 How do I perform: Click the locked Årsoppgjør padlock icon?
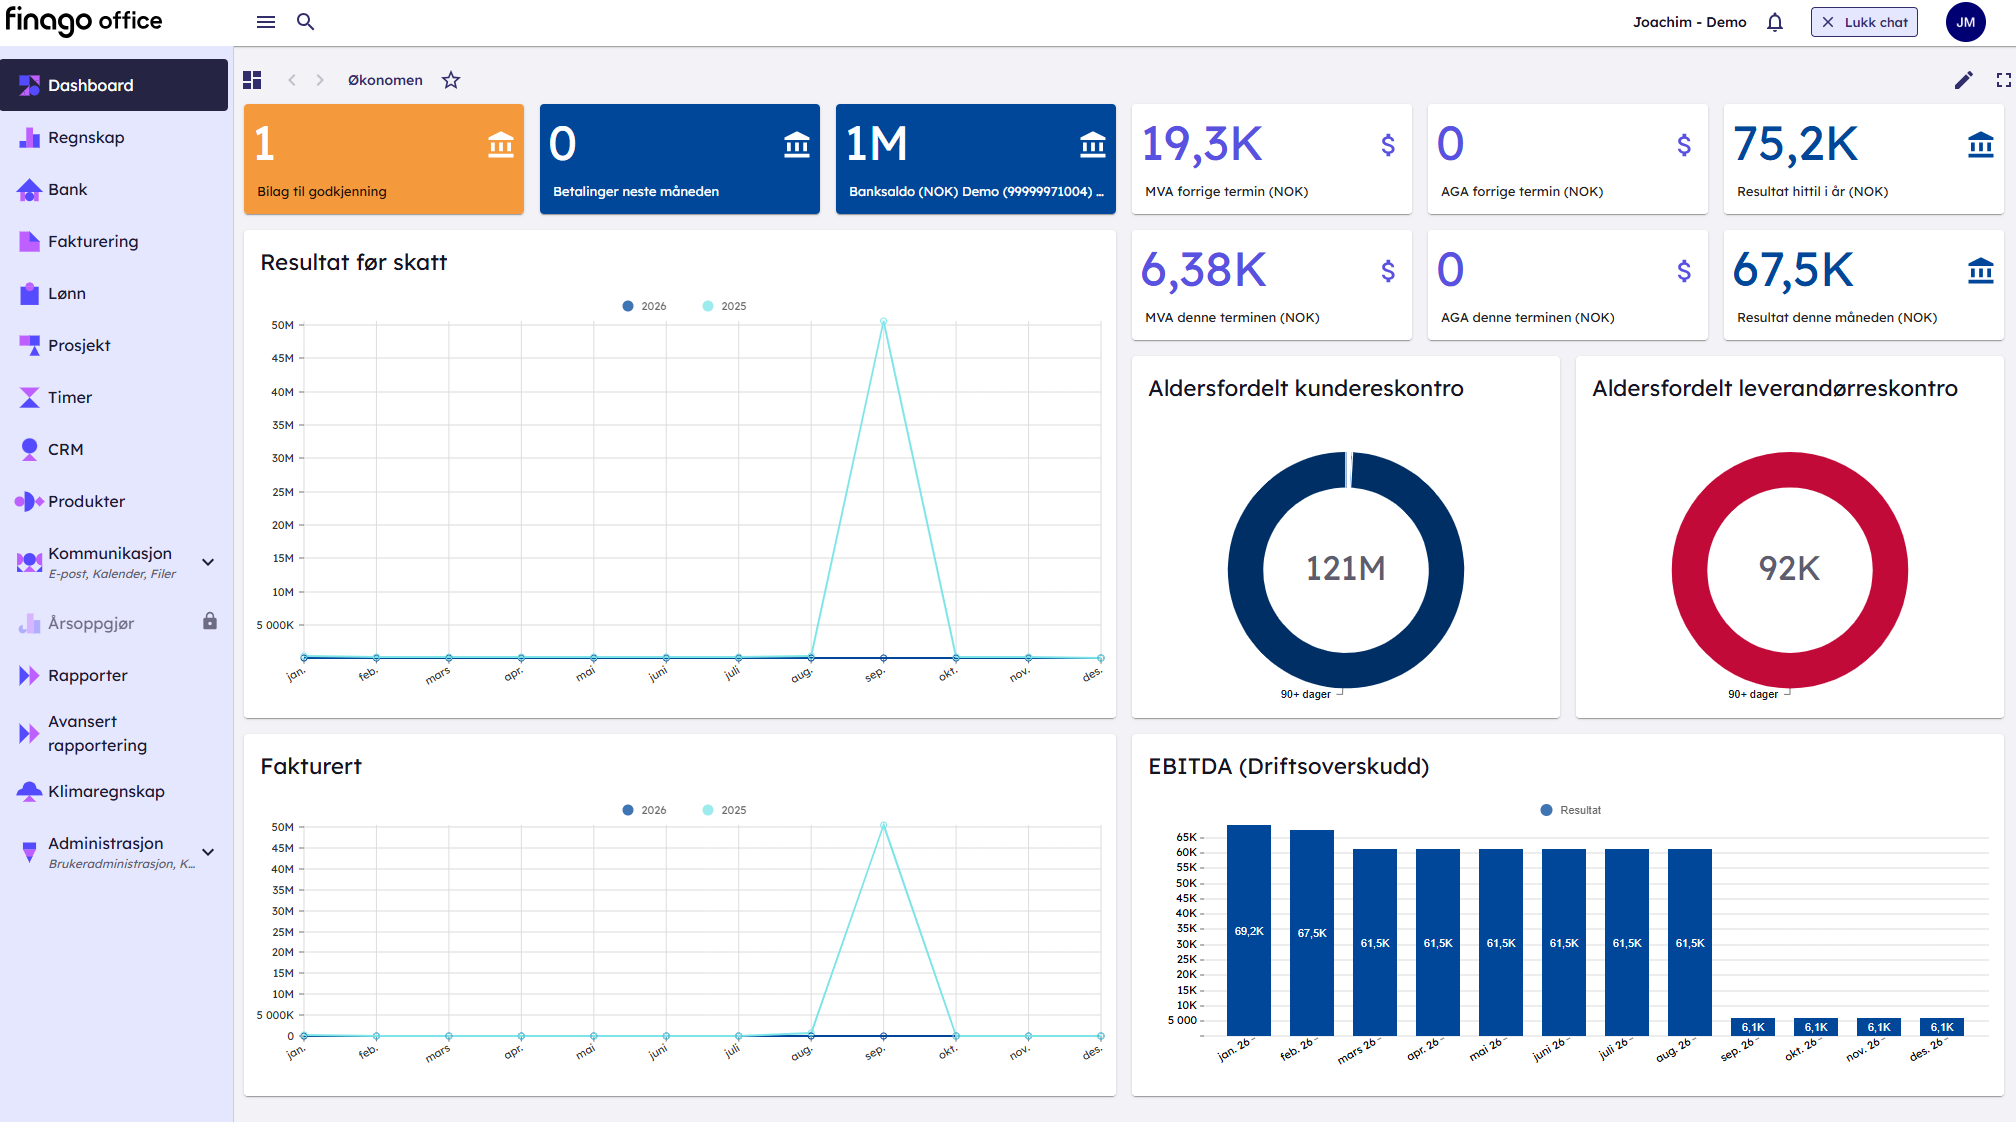coord(210,622)
